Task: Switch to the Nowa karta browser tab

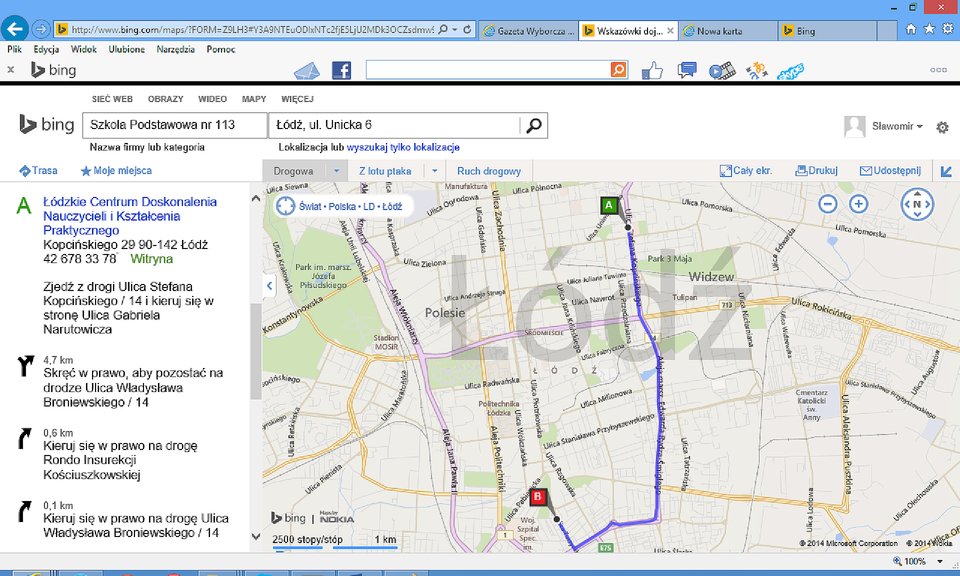Action: pos(728,31)
